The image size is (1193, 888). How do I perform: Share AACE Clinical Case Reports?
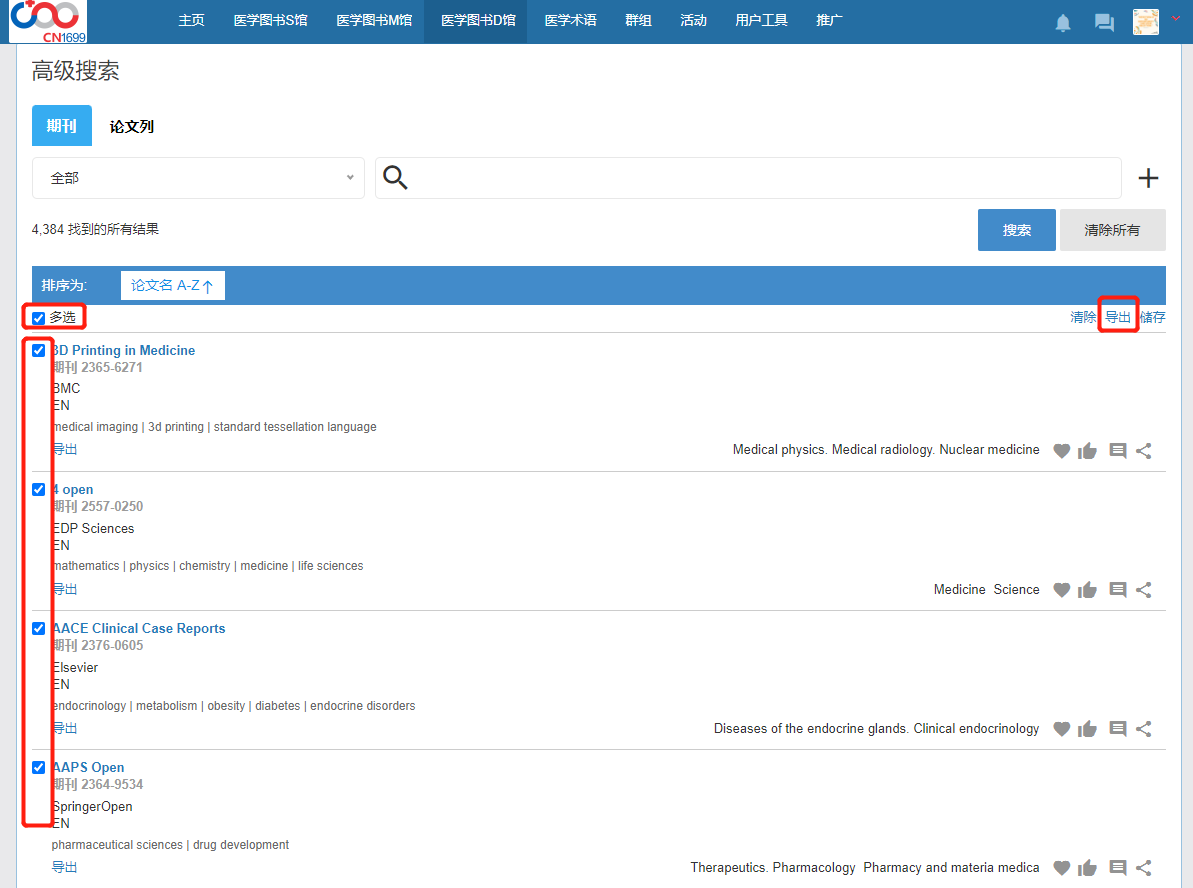pyautogui.click(x=1144, y=729)
